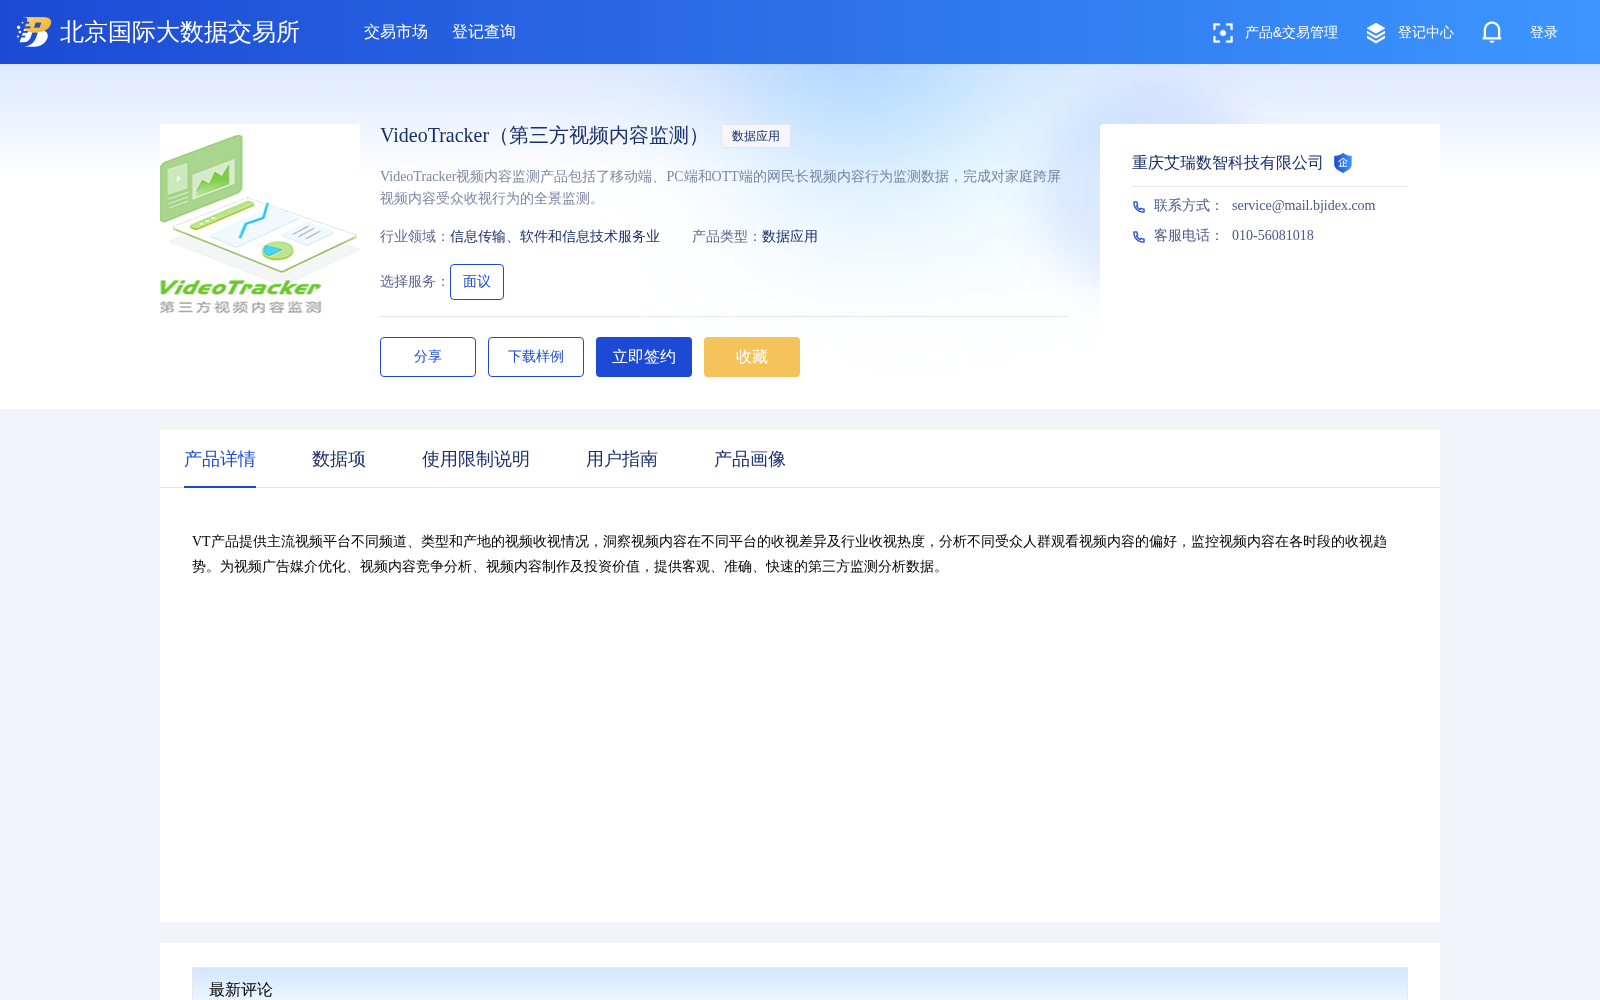
Task: Open 登记查询 in the top navigation
Action: 484,32
